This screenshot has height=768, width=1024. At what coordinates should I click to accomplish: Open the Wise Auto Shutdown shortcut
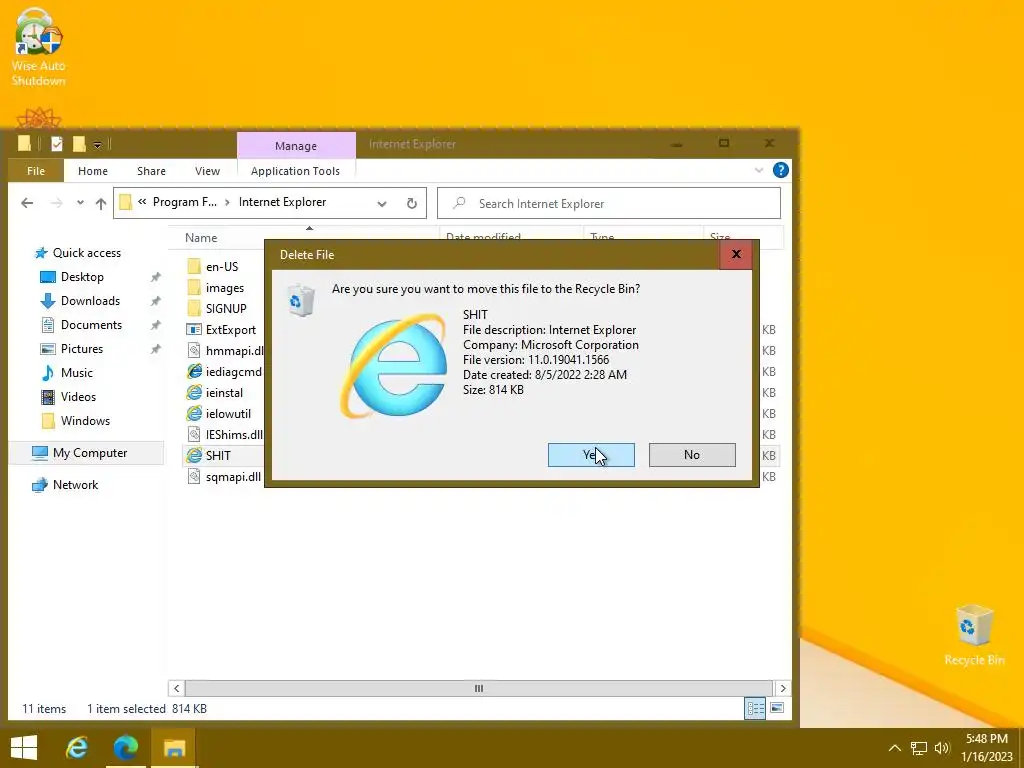pos(39,47)
